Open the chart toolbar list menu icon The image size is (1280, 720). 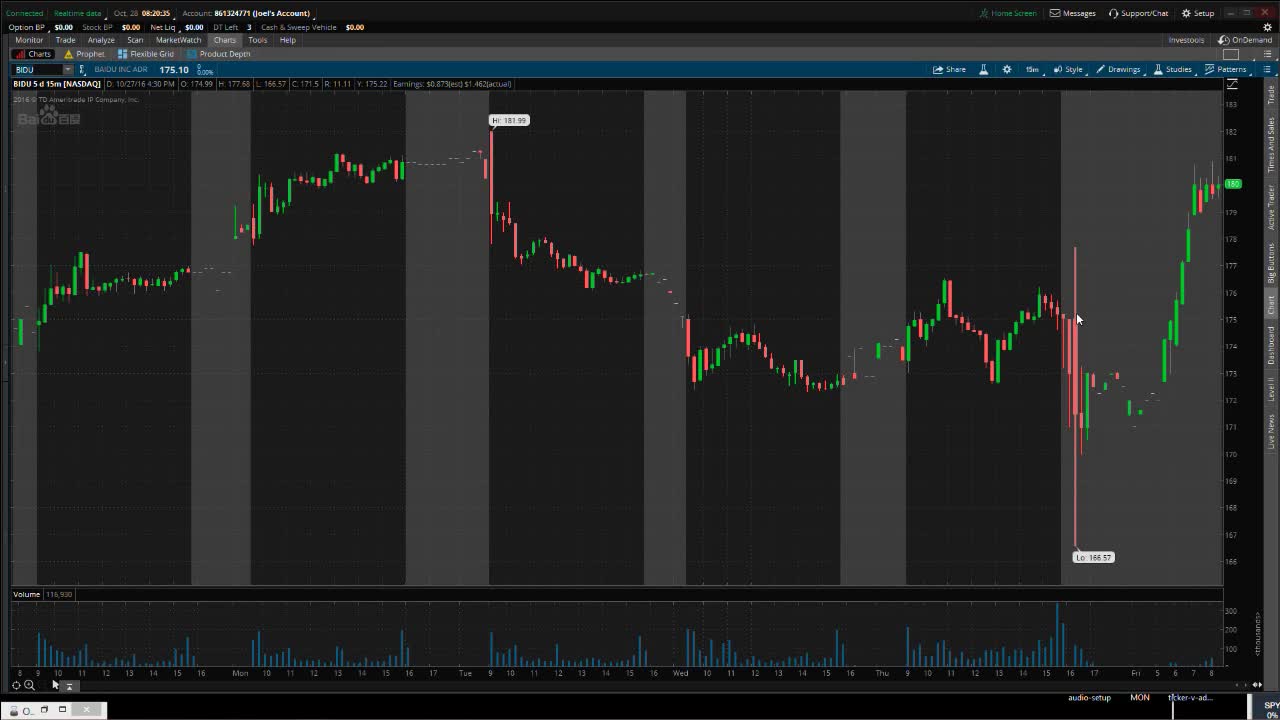point(1267,70)
